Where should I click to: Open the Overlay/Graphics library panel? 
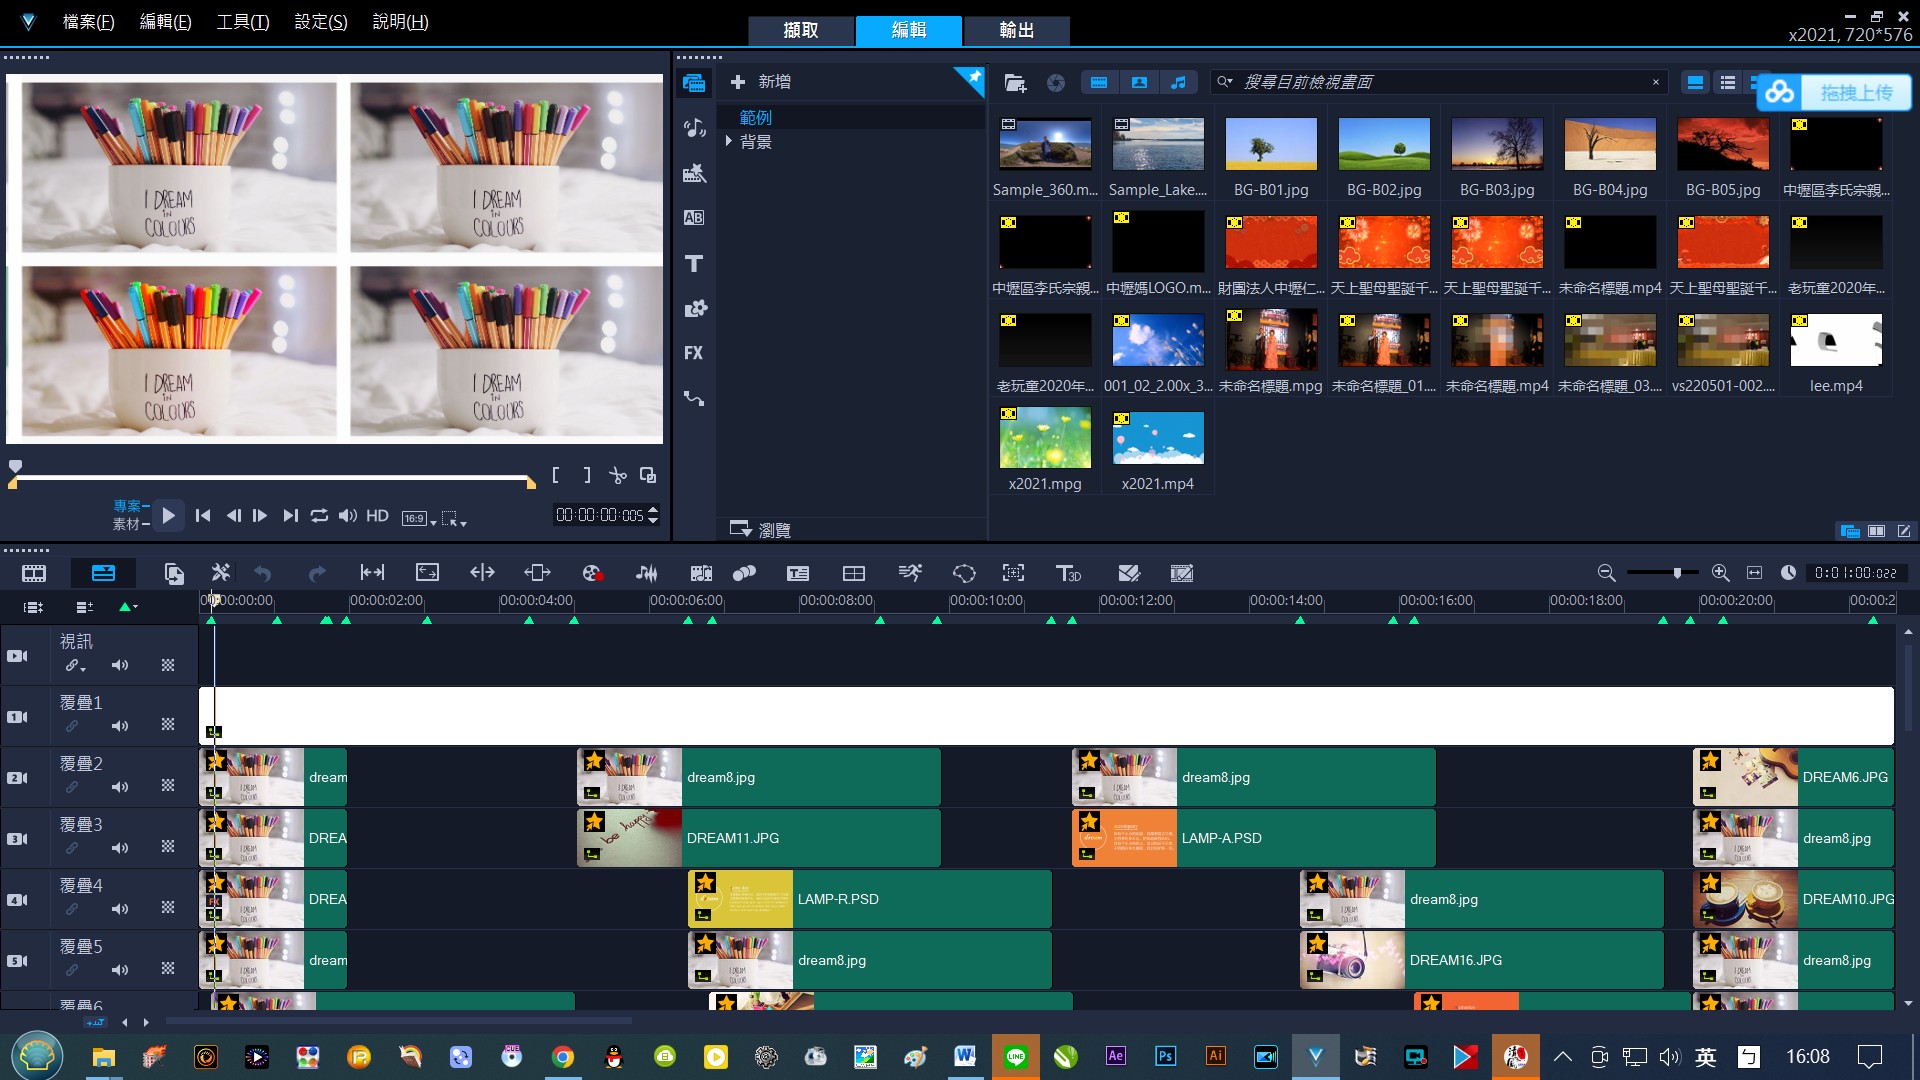694,309
